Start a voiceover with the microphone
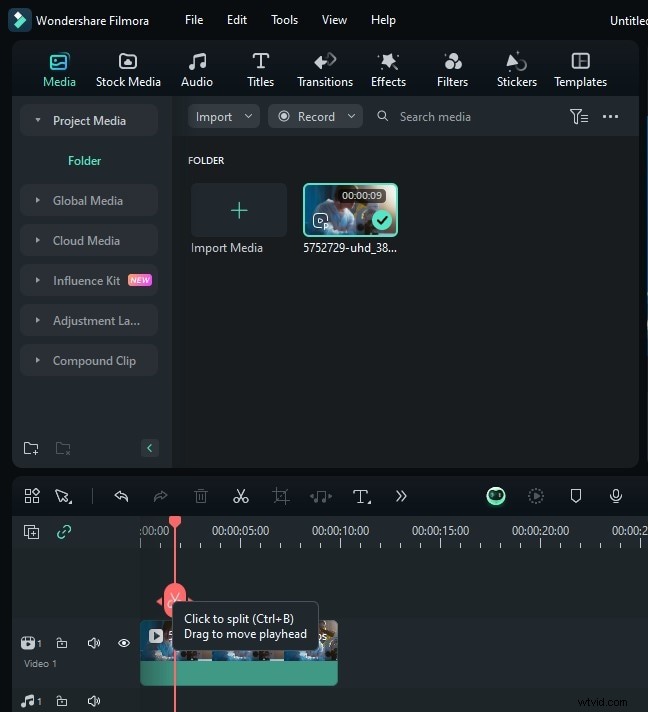The image size is (648, 712). [616, 496]
